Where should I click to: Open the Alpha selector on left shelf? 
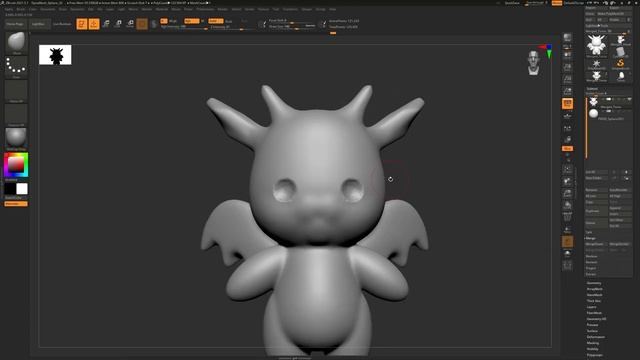pyautogui.click(x=16, y=91)
